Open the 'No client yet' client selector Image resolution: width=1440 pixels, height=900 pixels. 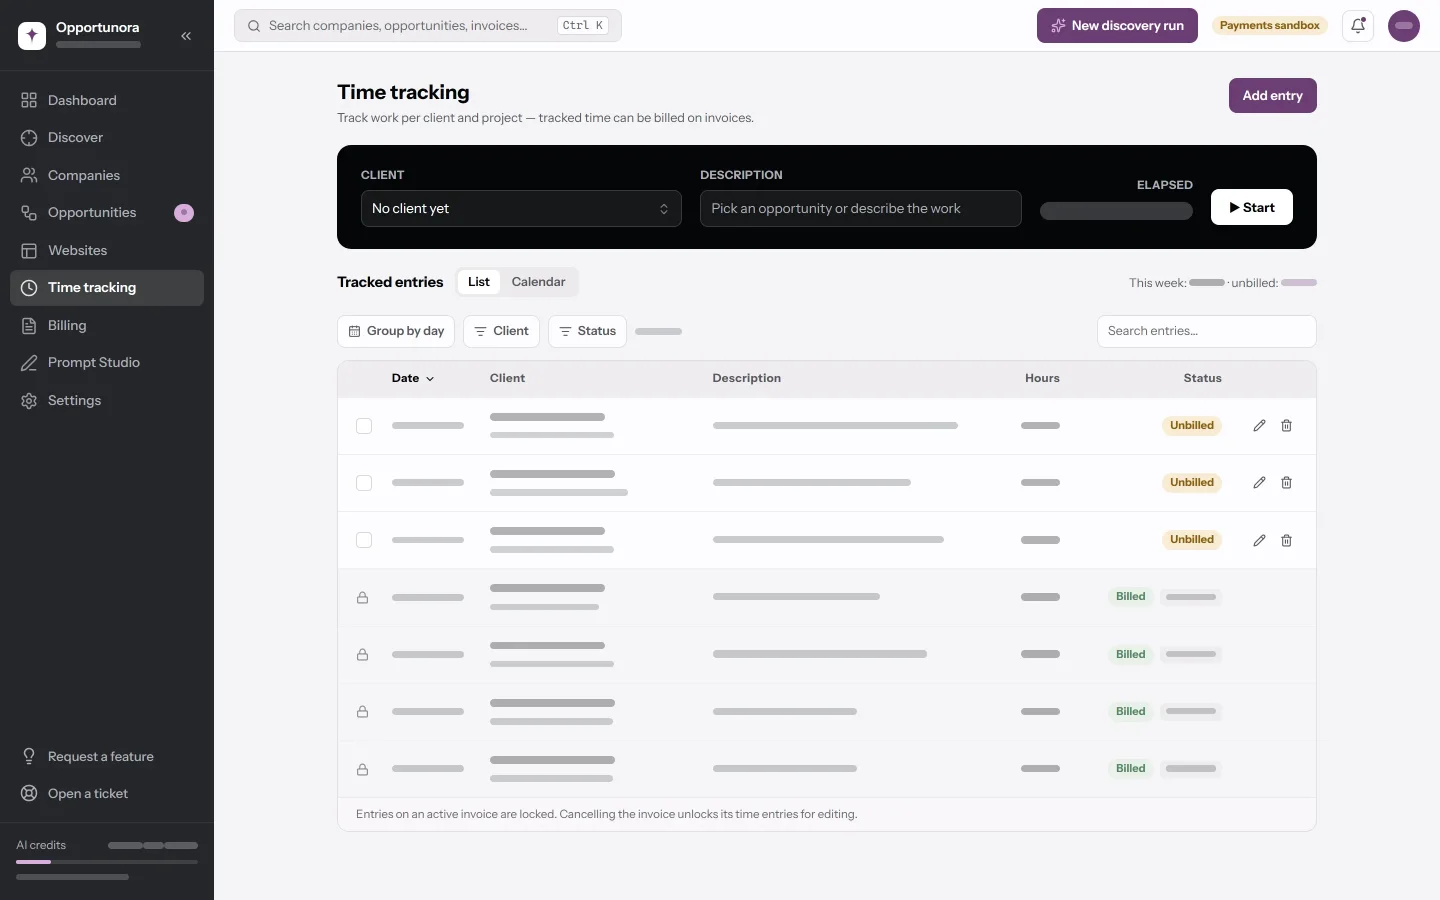pyautogui.click(x=521, y=208)
